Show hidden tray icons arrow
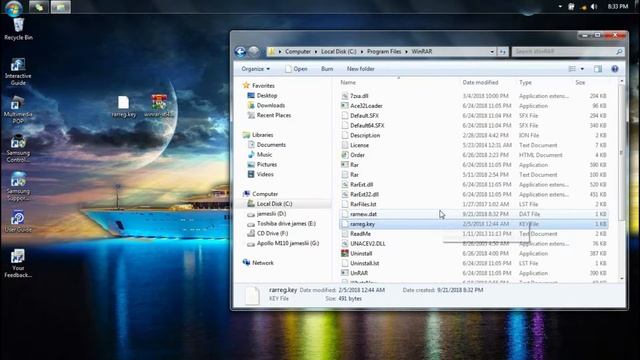 tap(560, 7)
